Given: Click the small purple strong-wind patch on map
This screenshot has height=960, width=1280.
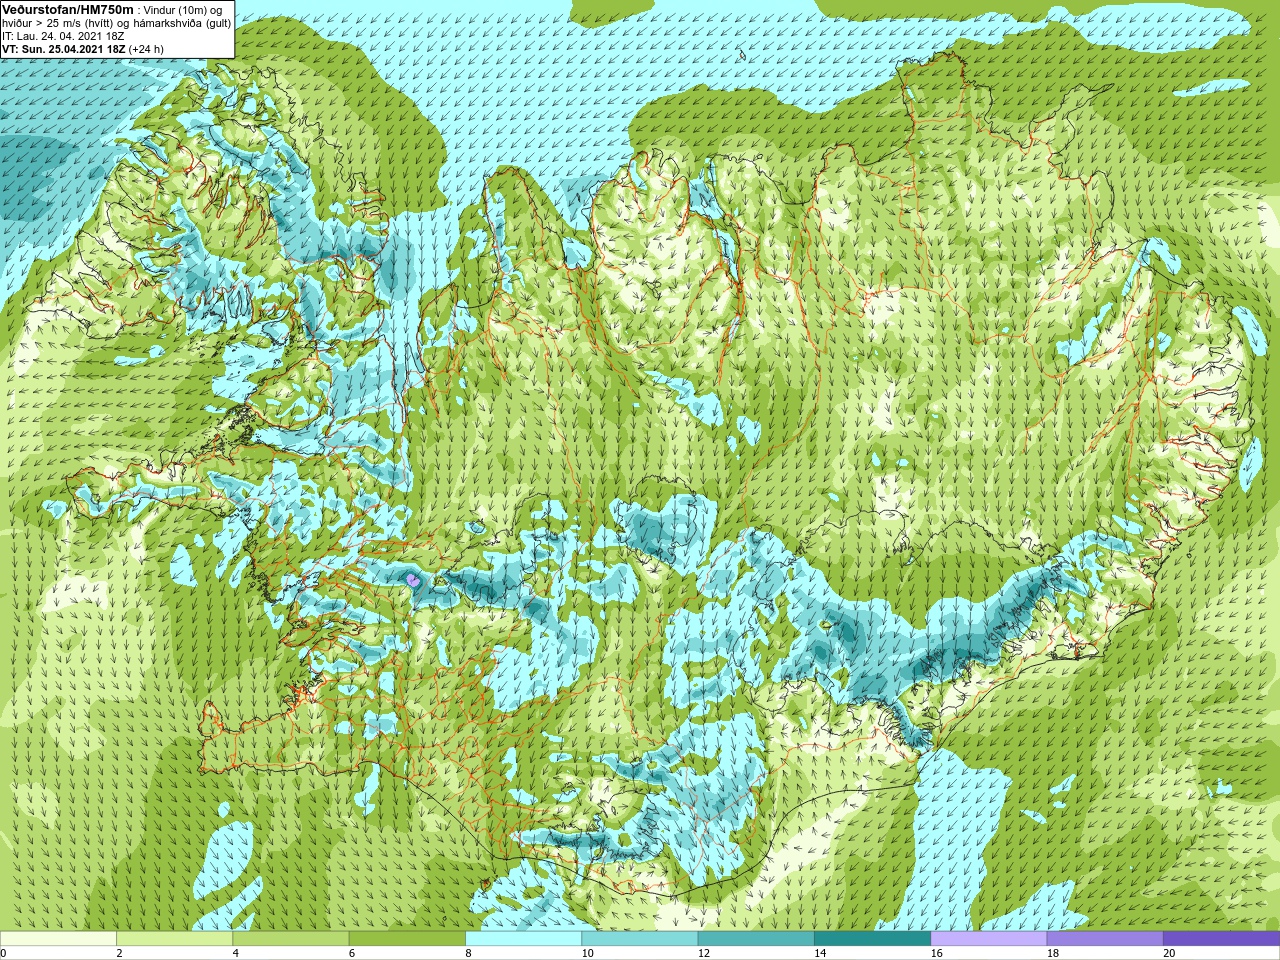Looking at the screenshot, I should point(412,579).
